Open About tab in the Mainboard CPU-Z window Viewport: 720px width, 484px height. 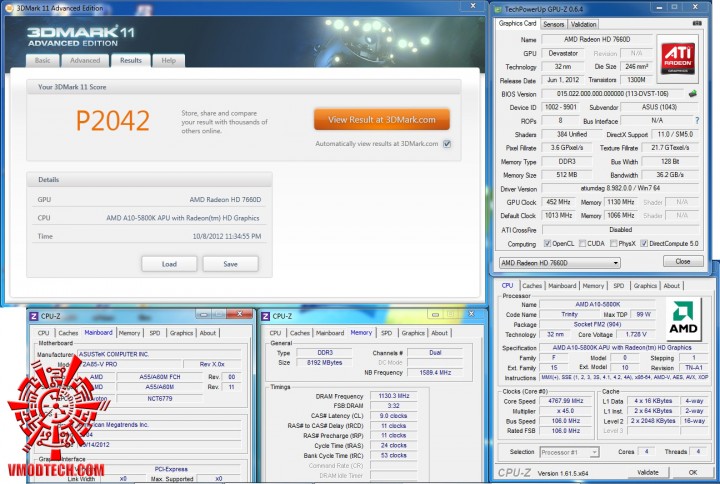click(208, 333)
